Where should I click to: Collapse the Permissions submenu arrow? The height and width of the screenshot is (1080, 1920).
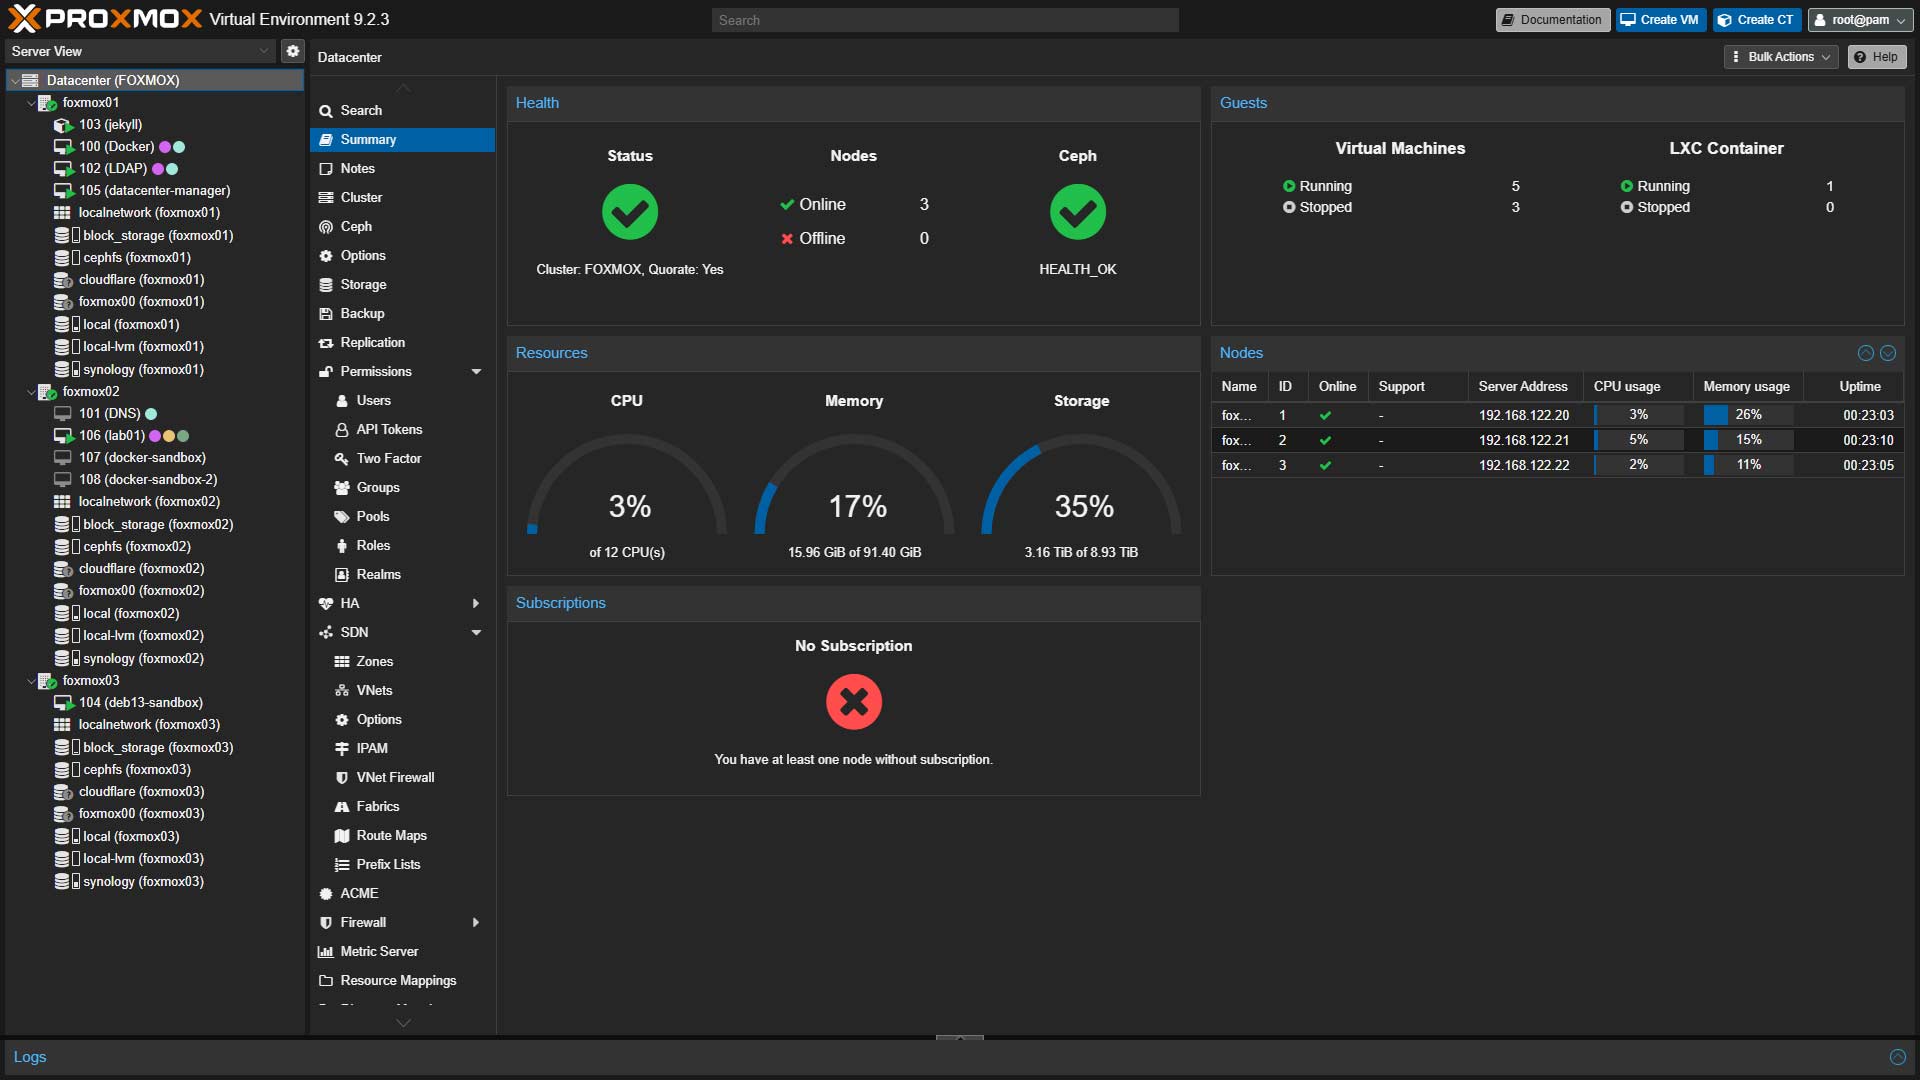(476, 372)
